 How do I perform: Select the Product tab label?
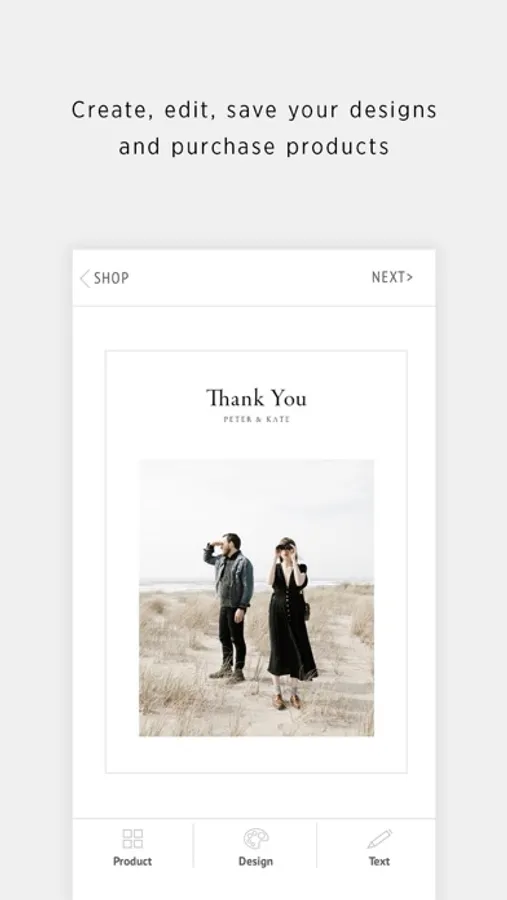[x=133, y=861]
